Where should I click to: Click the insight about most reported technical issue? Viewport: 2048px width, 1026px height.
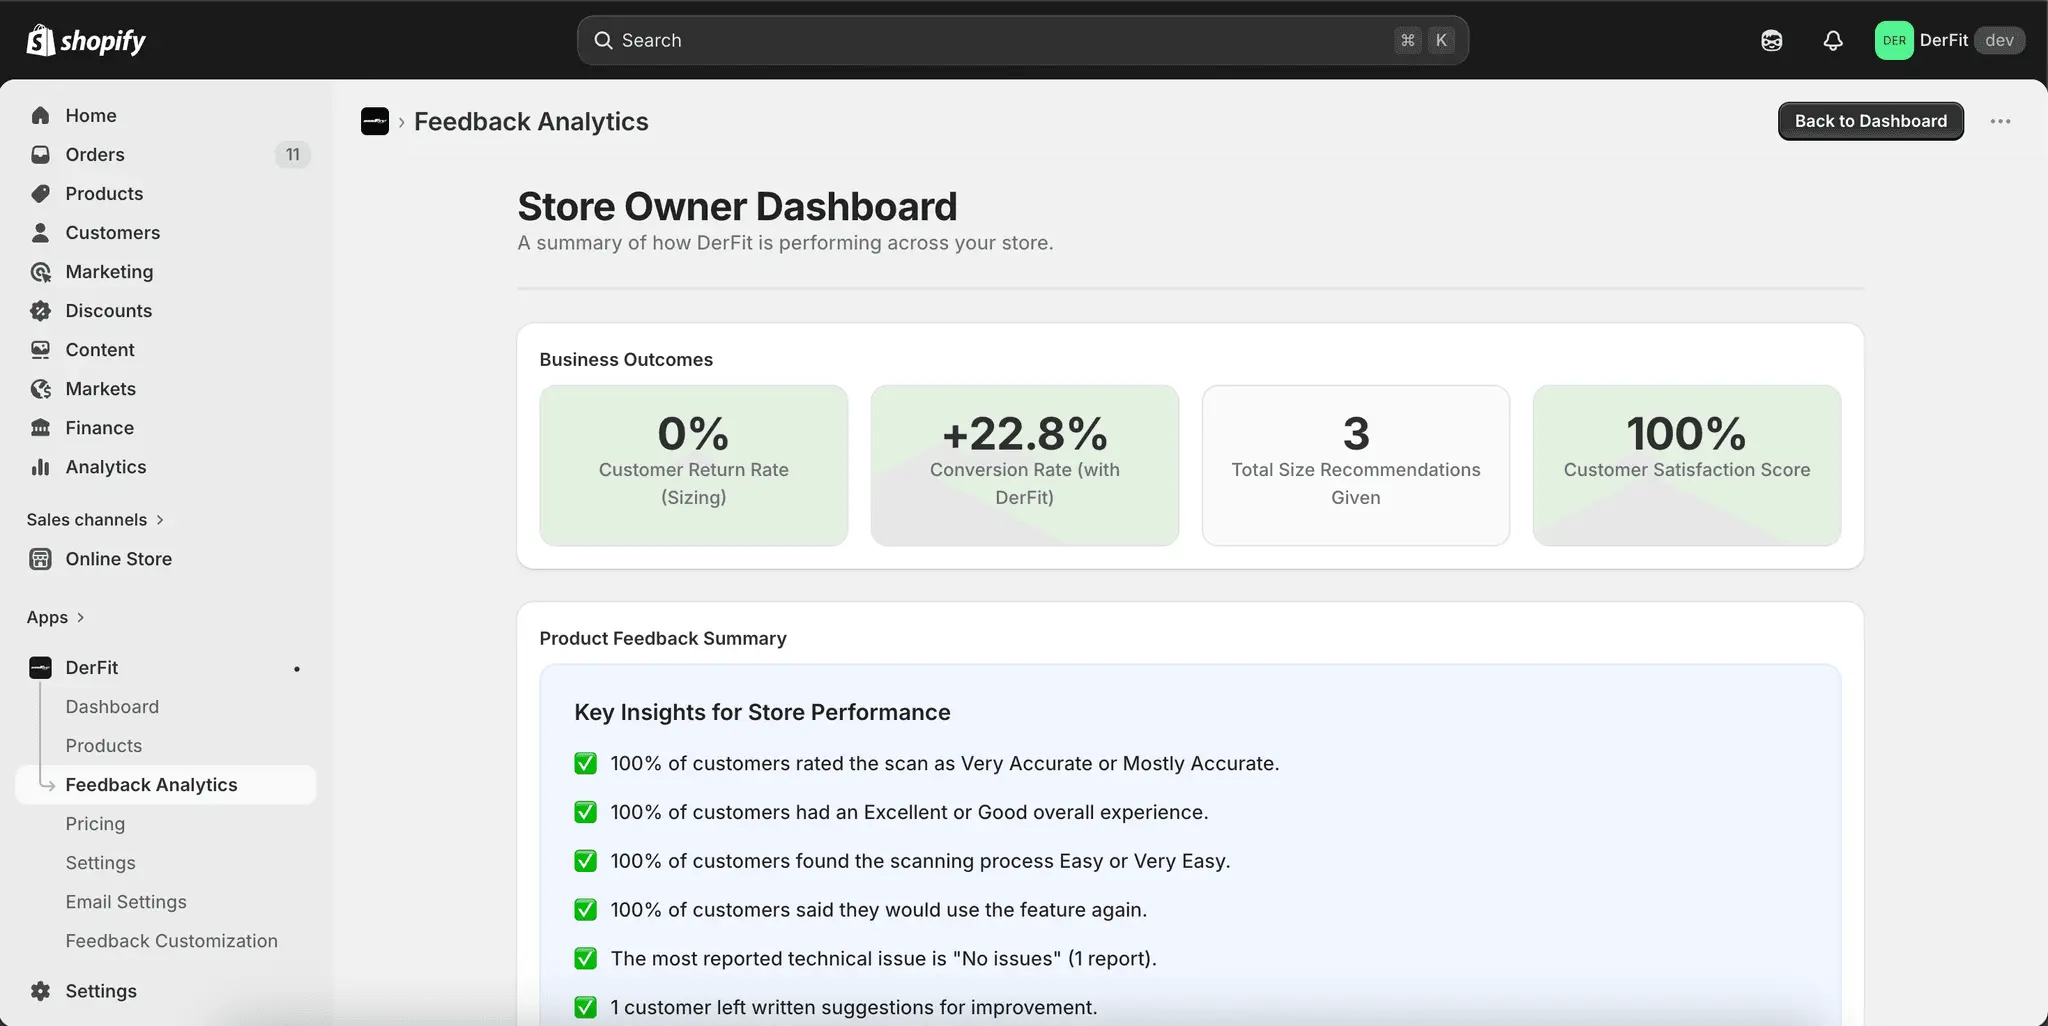tap(883, 958)
